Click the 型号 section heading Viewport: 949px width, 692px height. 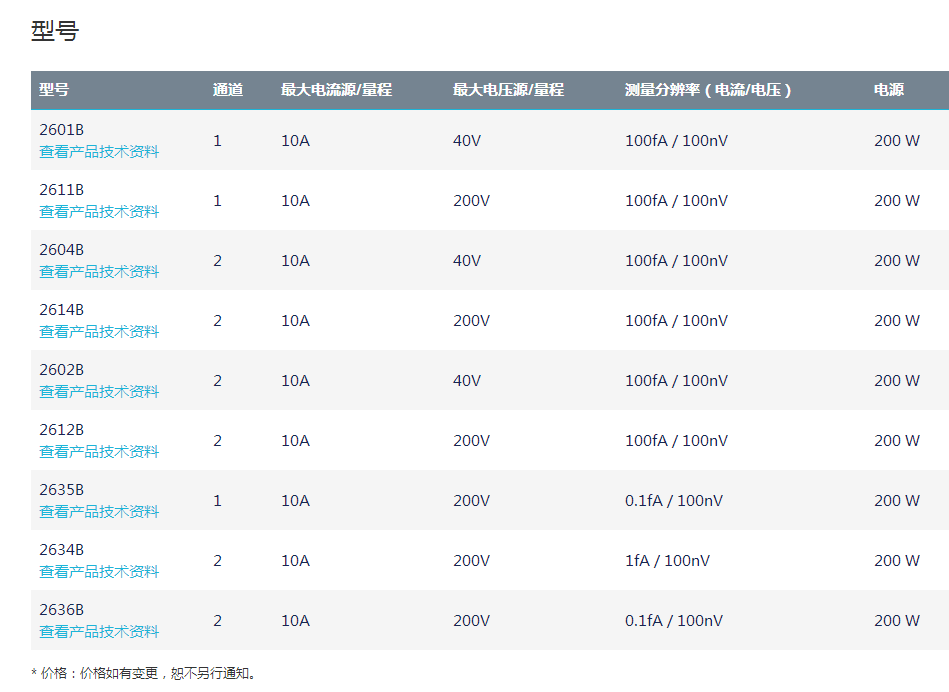54,30
